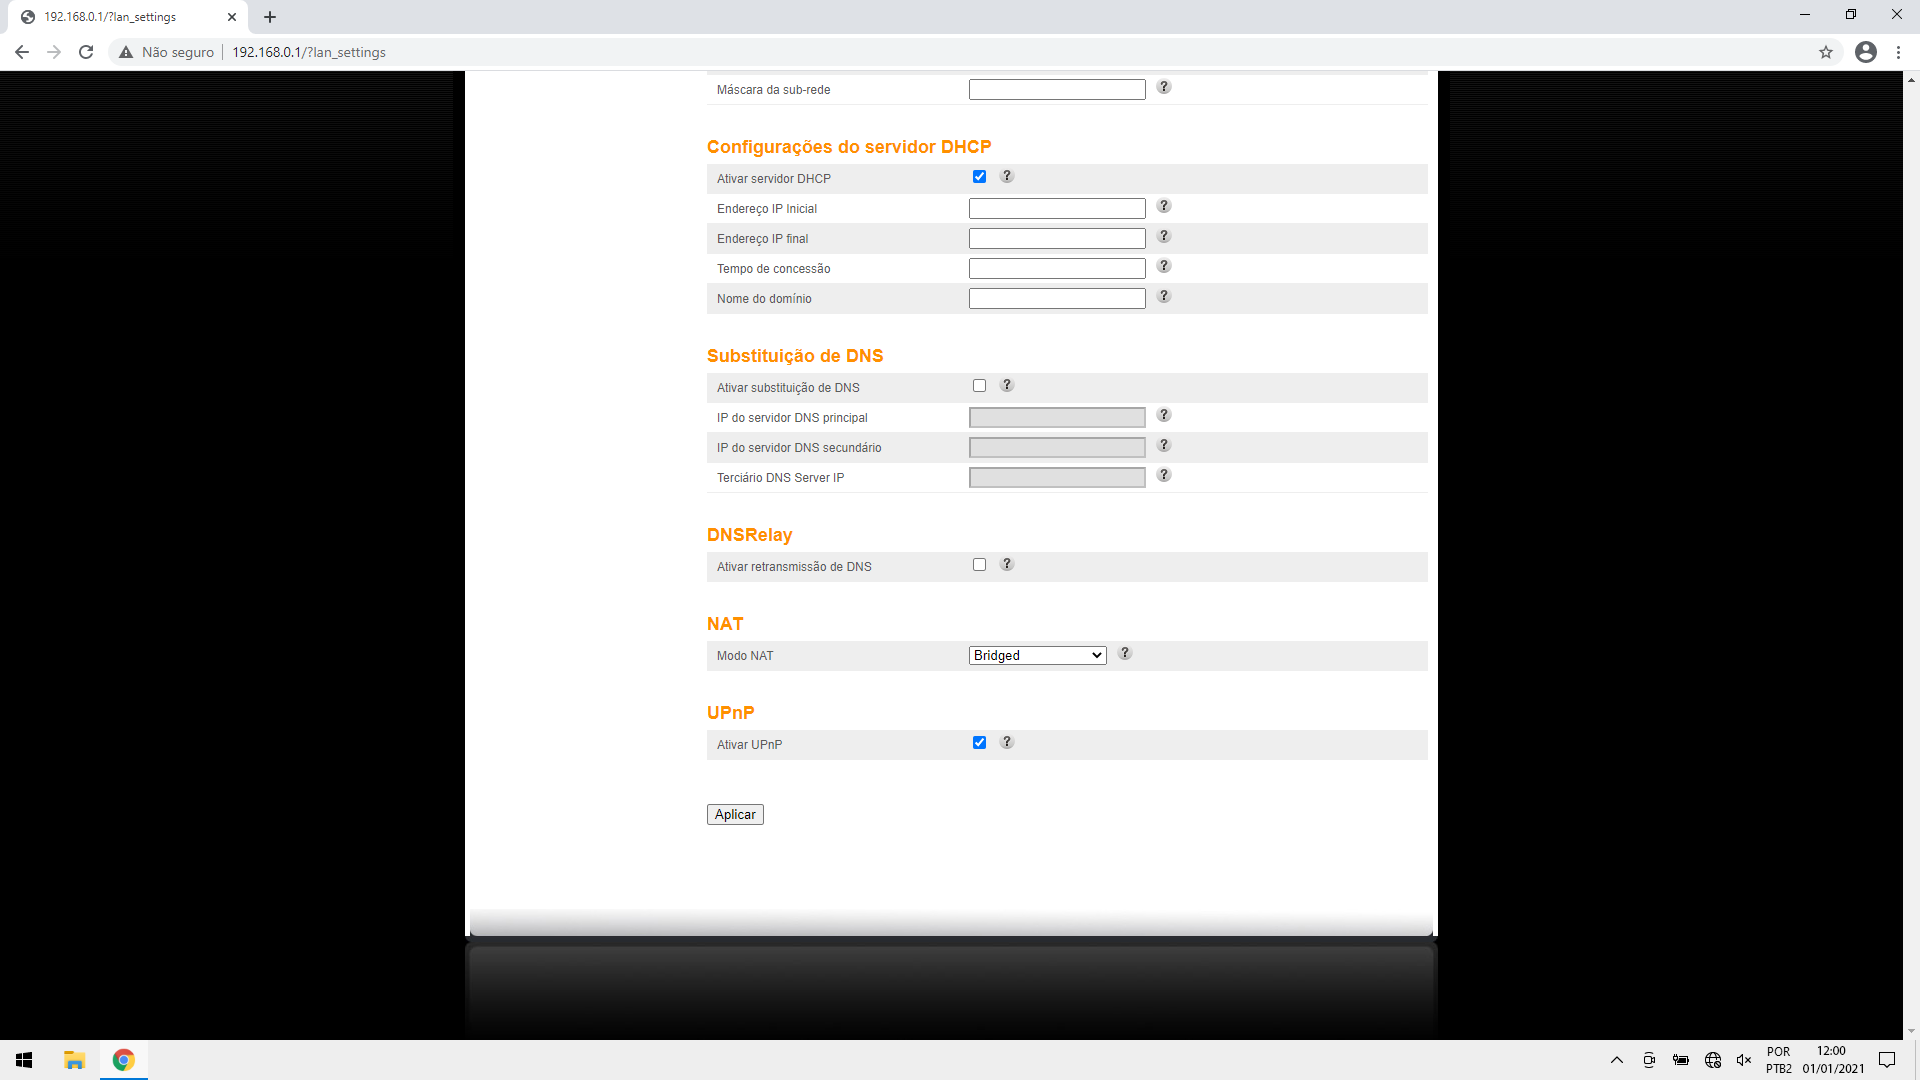
Task: Click Aplicar button
Action: (x=735, y=814)
